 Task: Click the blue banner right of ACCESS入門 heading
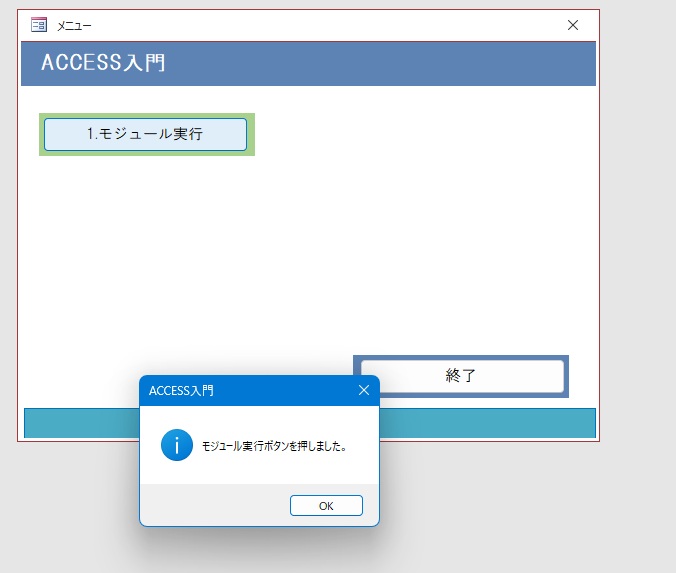[400, 63]
